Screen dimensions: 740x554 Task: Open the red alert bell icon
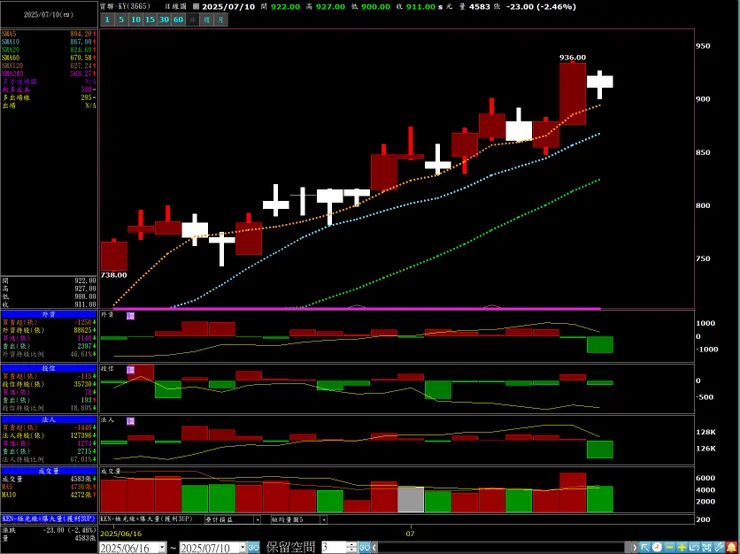click(x=732, y=547)
